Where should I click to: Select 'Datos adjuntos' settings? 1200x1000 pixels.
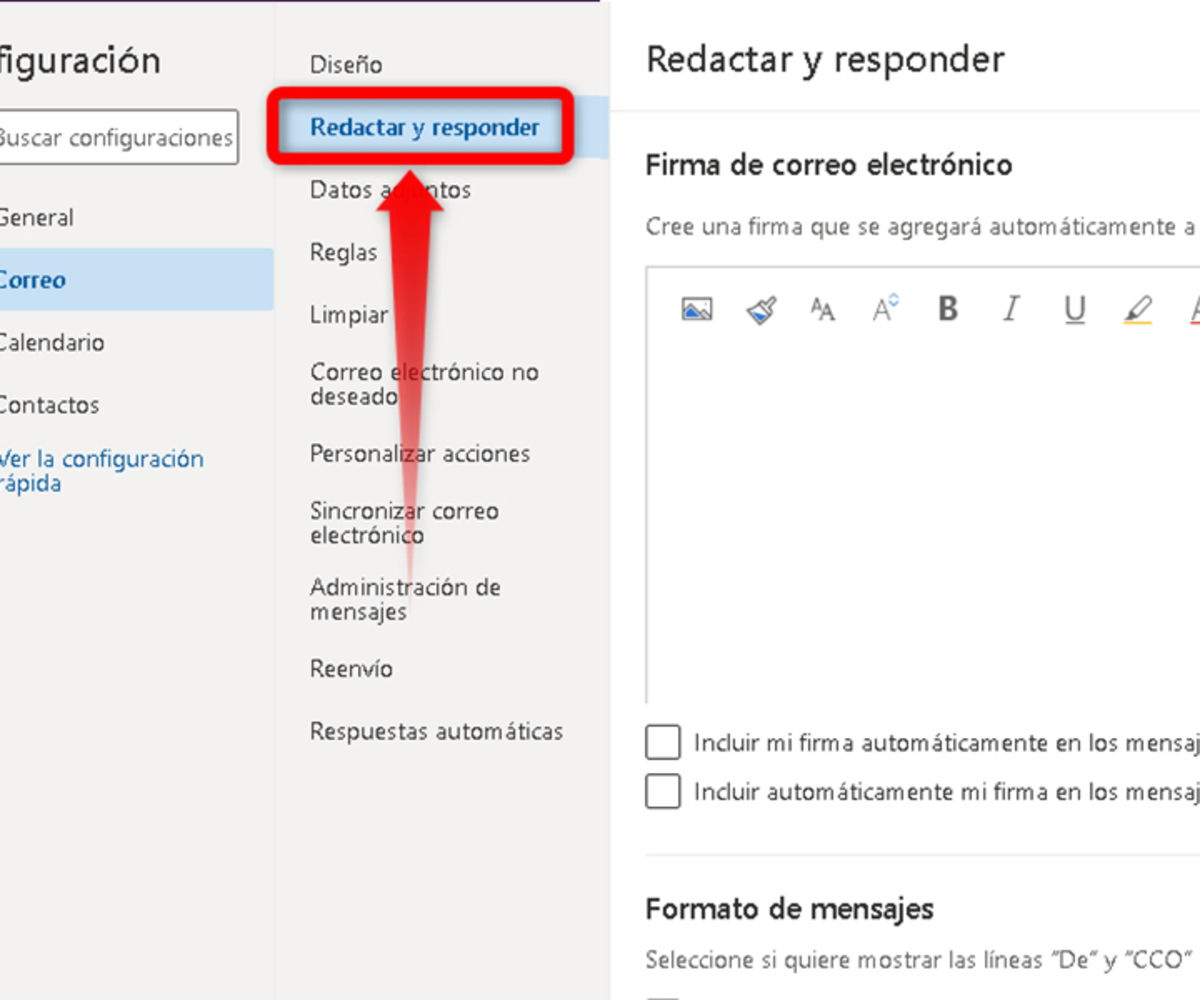390,189
